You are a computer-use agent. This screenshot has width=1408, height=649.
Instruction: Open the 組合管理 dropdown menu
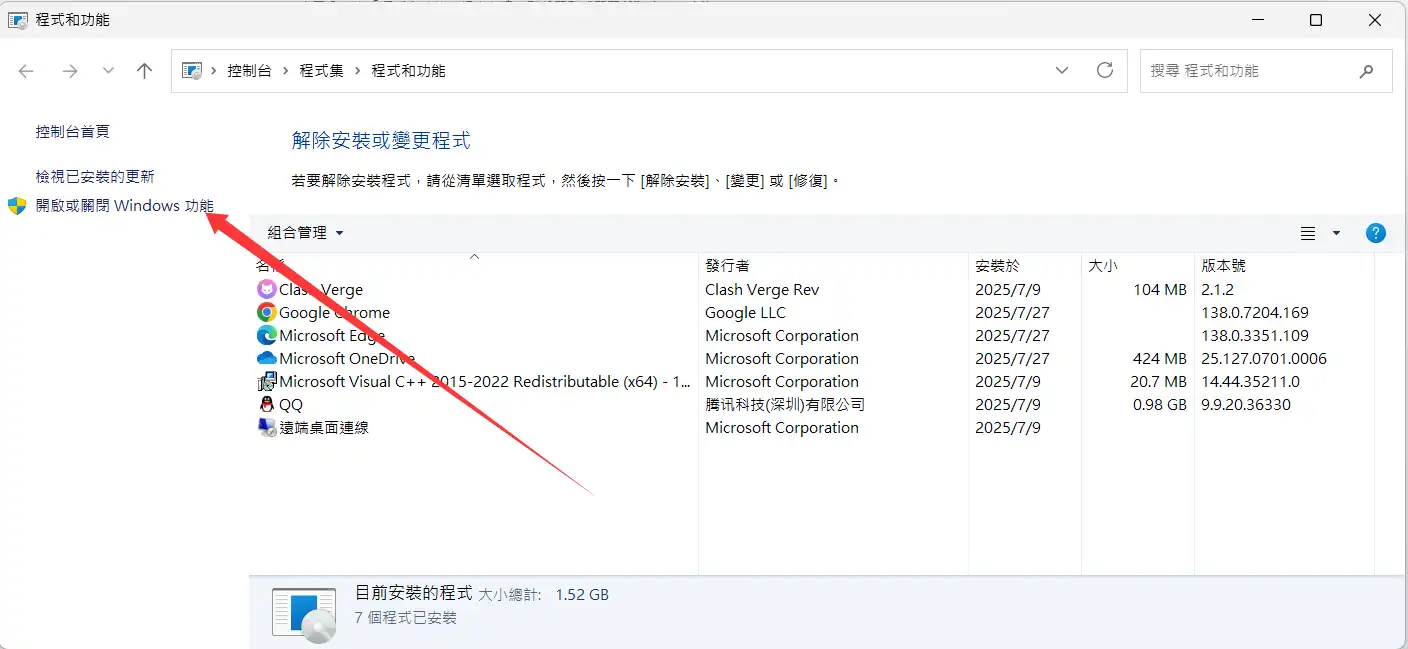click(305, 233)
